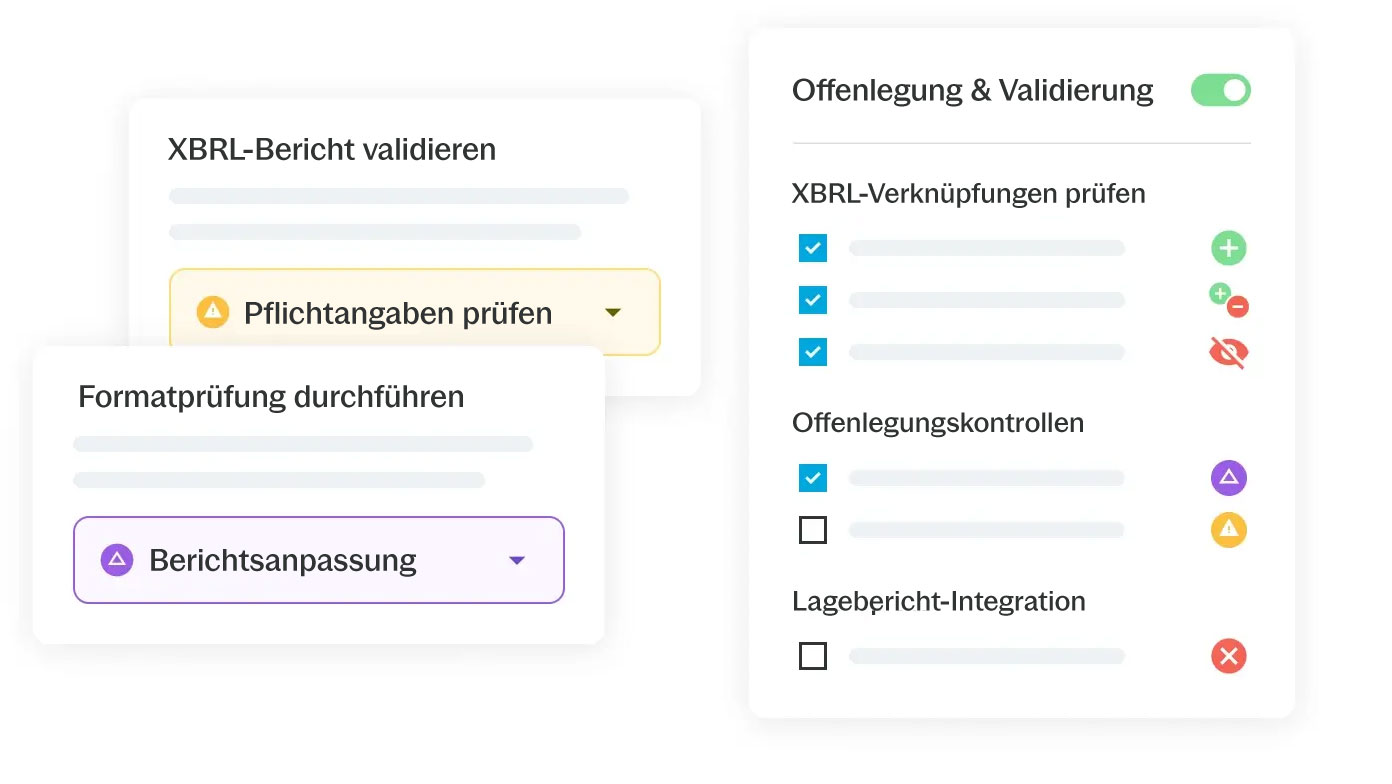Viewport: 1392px width, 784px height.
Task: Toggle the Offenlegung & Validierung switch
Action: tap(1220, 90)
